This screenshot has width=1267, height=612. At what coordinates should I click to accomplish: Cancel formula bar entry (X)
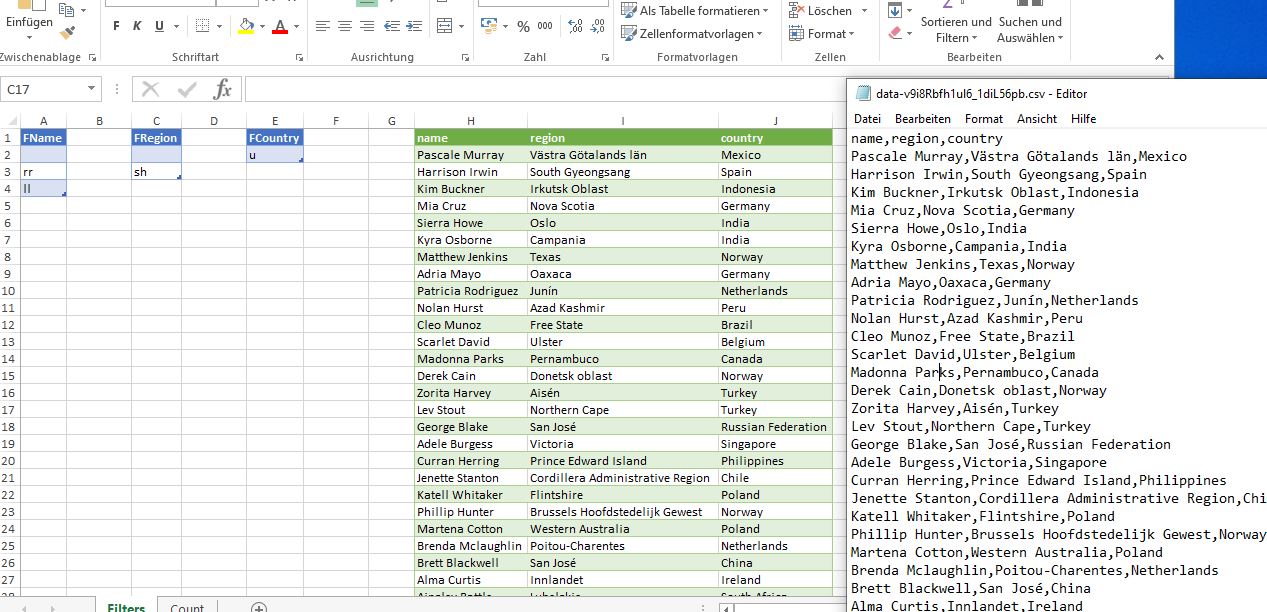pyautogui.click(x=151, y=89)
